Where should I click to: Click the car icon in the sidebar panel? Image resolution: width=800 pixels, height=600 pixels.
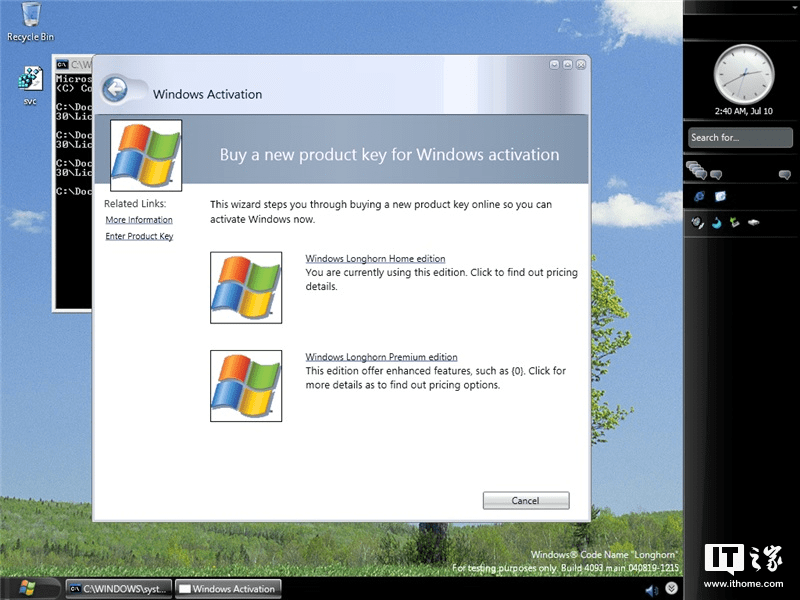point(752,222)
